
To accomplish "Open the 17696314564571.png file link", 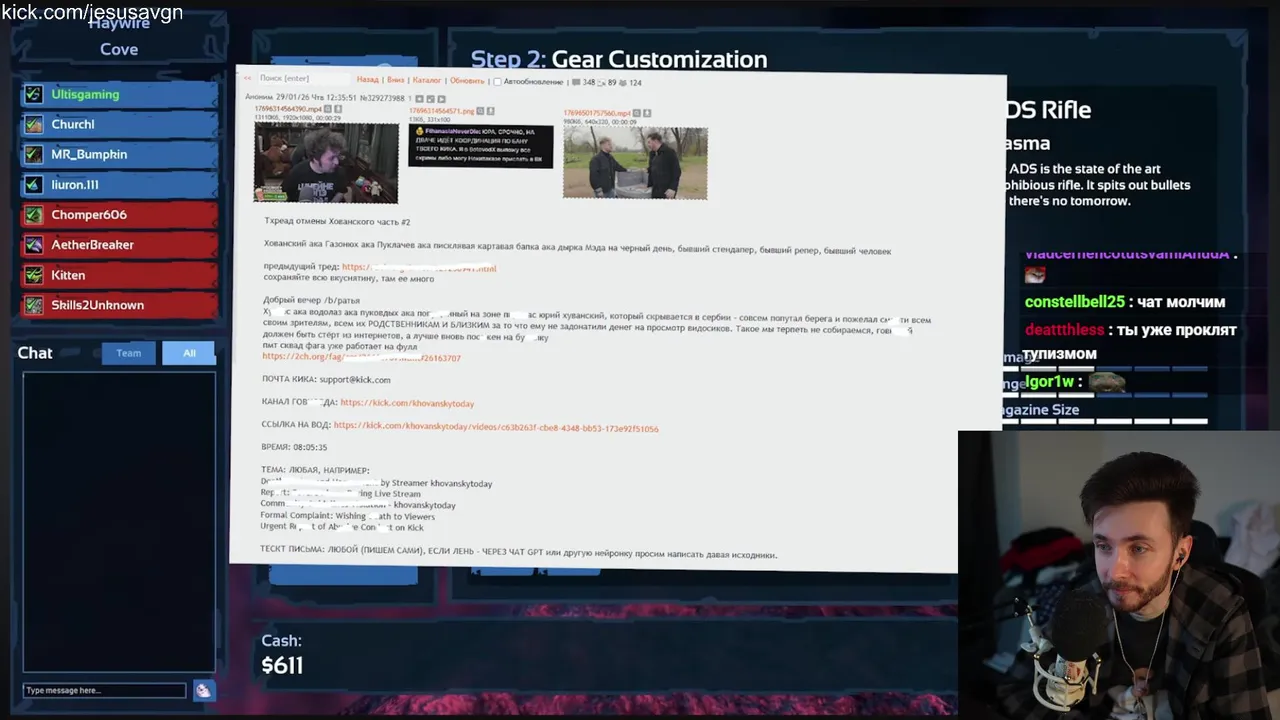I will click(x=441, y=111).
